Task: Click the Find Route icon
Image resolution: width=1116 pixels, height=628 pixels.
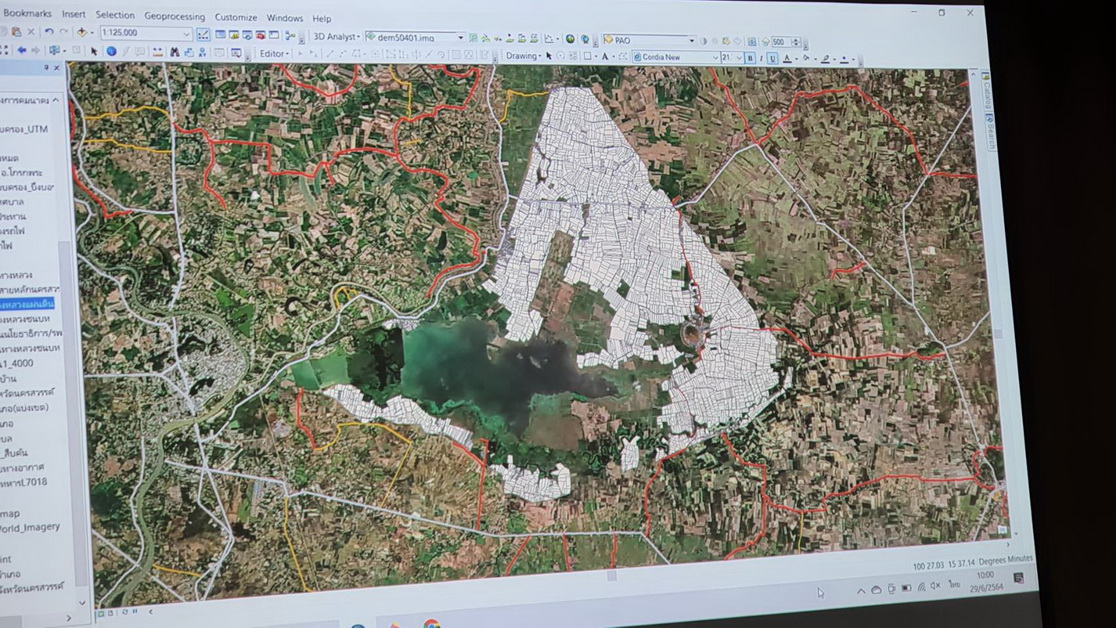Action: coord(189,52)
